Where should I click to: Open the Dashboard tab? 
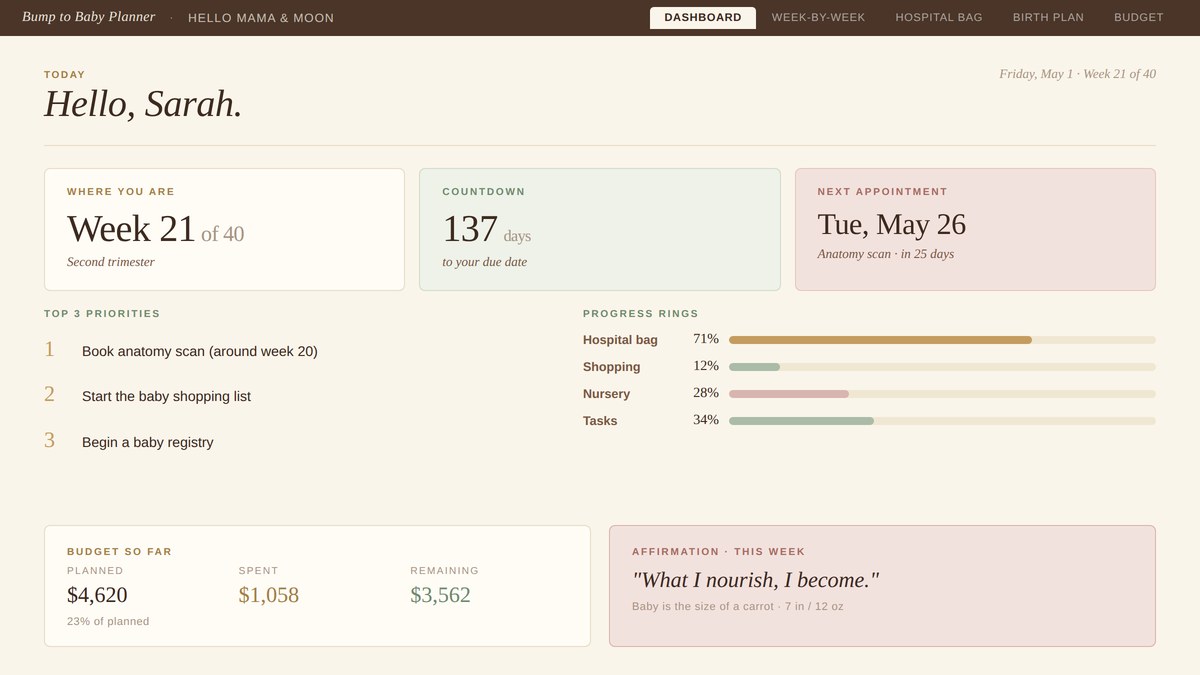[x=703, y=18]
